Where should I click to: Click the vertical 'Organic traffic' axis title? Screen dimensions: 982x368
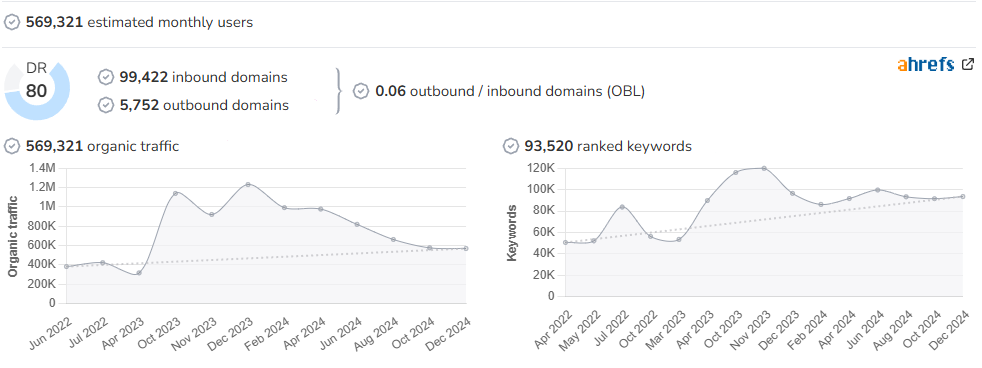tap(13, 237)
